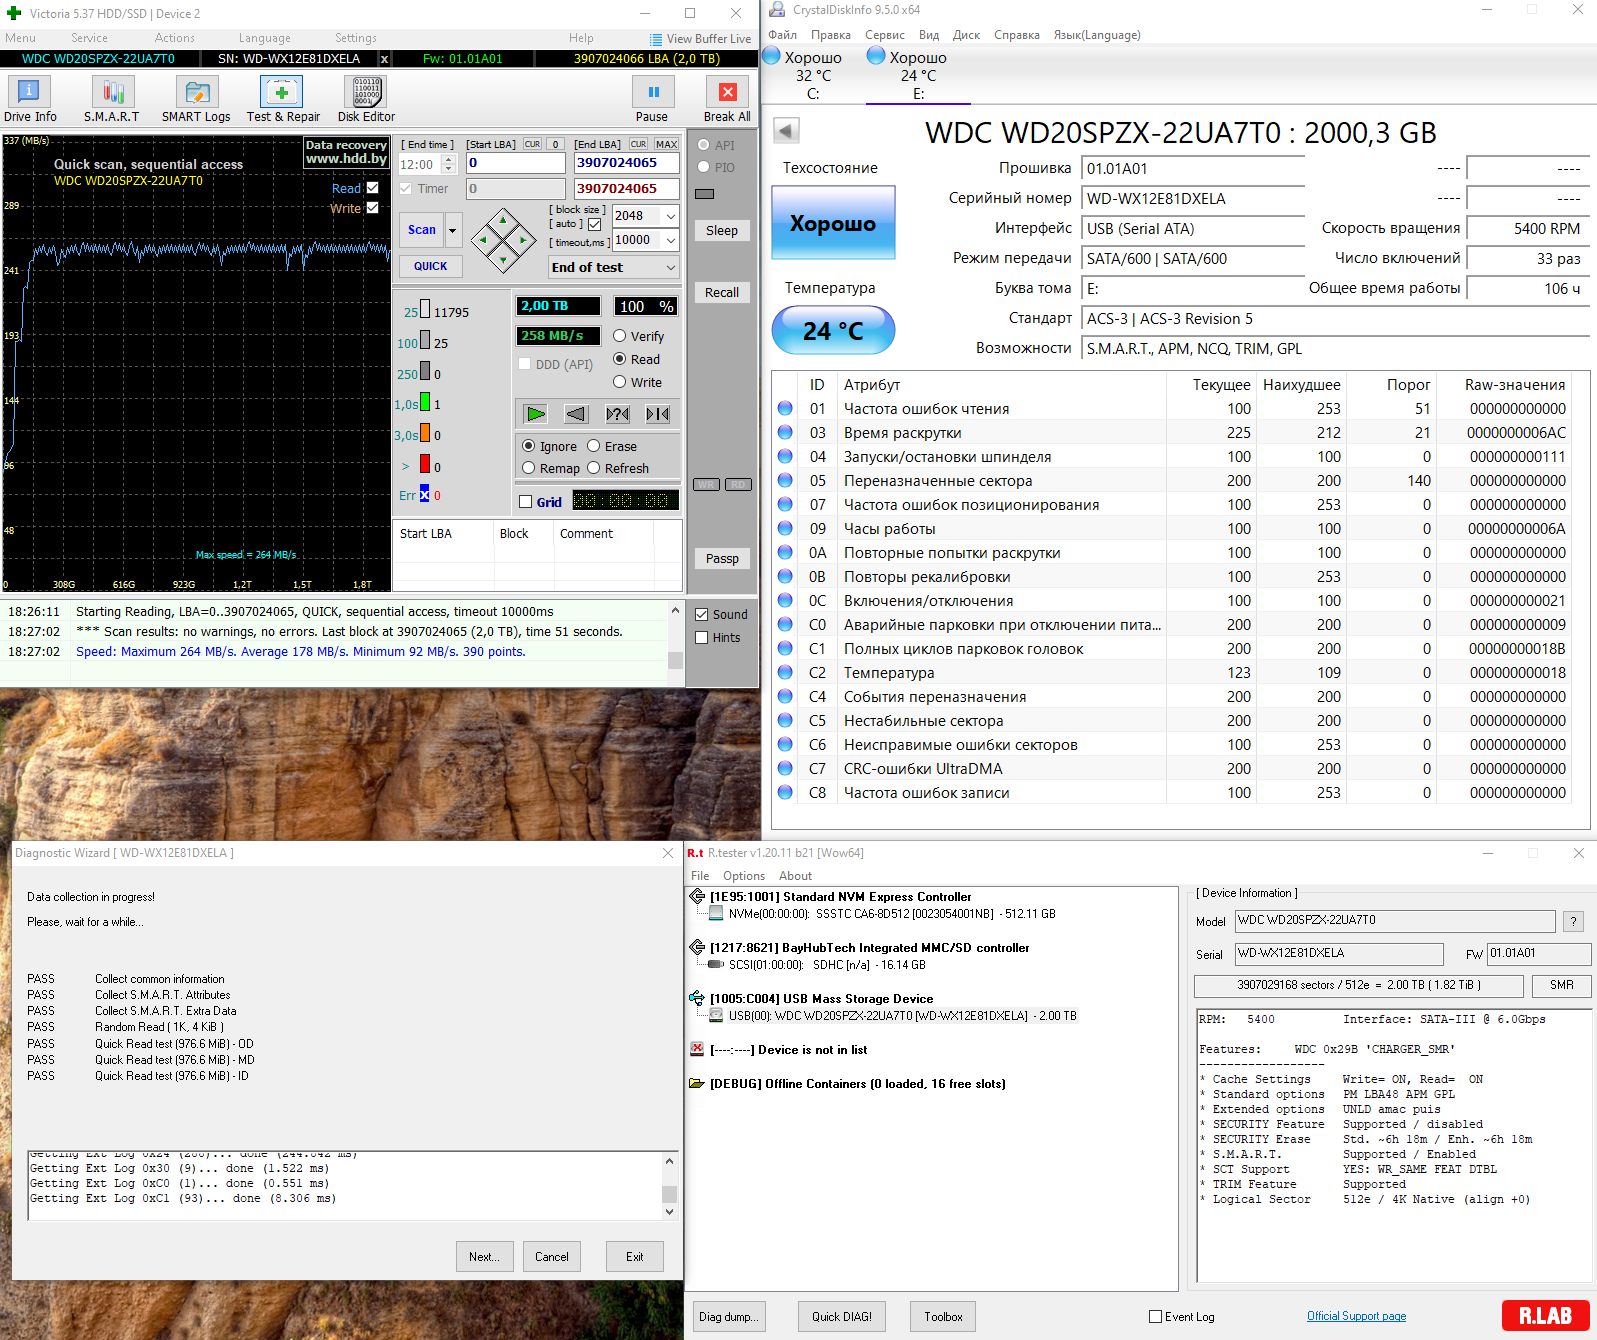Disable the Sound checkbox
This screenshot has width=1597, height=1340.
pyautogui.click(x=702, y=615)
